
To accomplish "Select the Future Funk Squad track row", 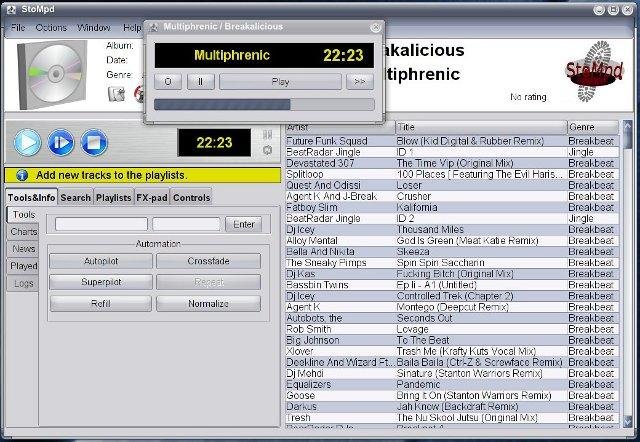I will click(x=452, y=141).
